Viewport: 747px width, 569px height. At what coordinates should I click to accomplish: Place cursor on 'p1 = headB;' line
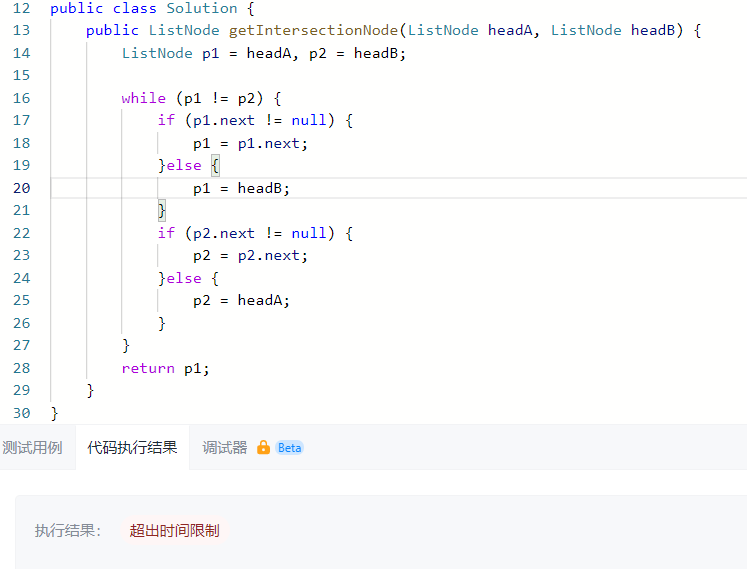coord(242,188)
